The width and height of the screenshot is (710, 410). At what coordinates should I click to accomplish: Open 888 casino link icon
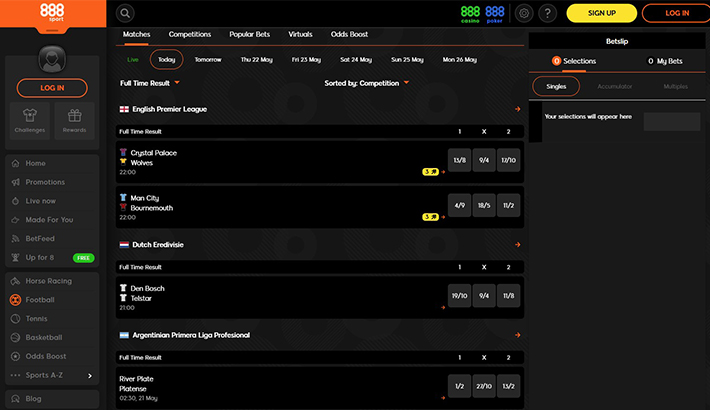tap(470, 14)
